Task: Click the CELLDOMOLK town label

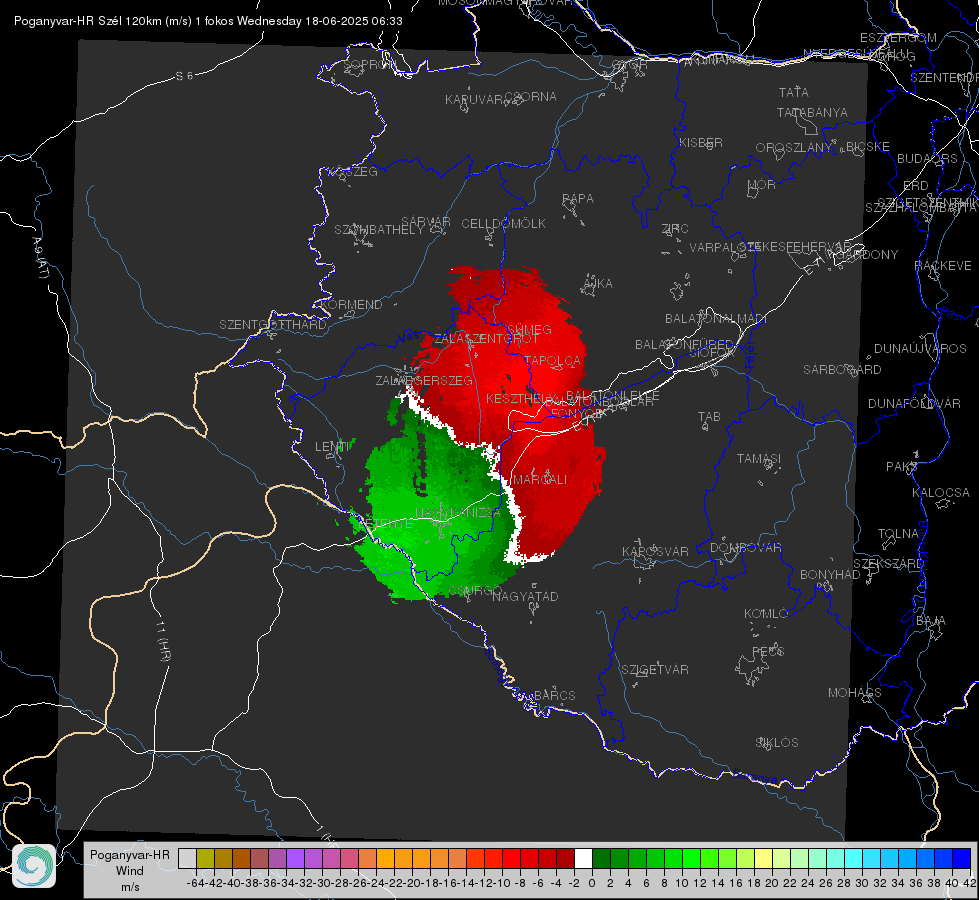Action: pos(503,223)
